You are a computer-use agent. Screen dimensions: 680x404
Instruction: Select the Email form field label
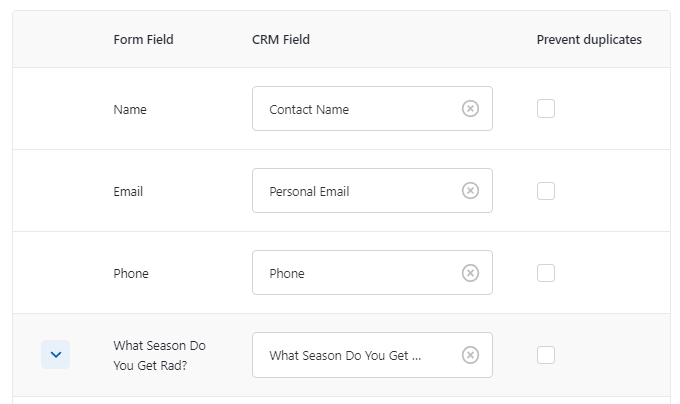[128, 192]
